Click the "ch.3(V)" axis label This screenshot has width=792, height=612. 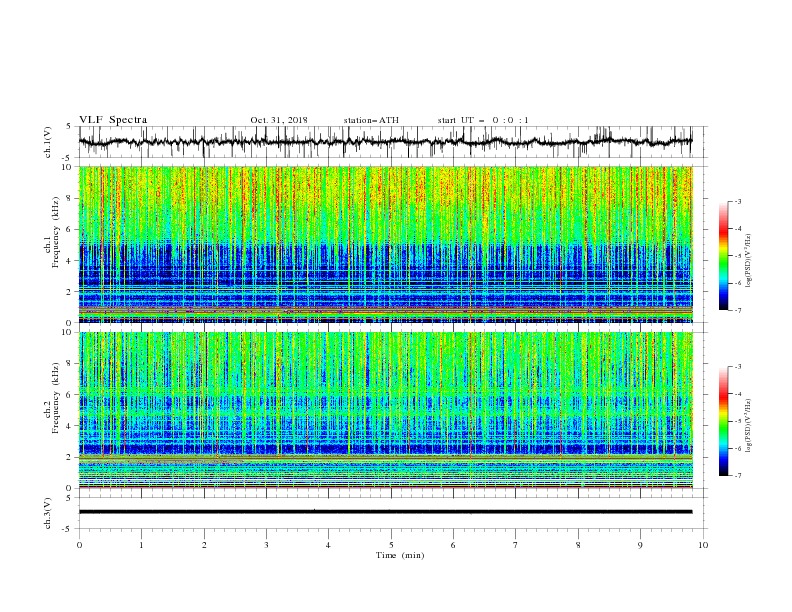tap(48, 513)
